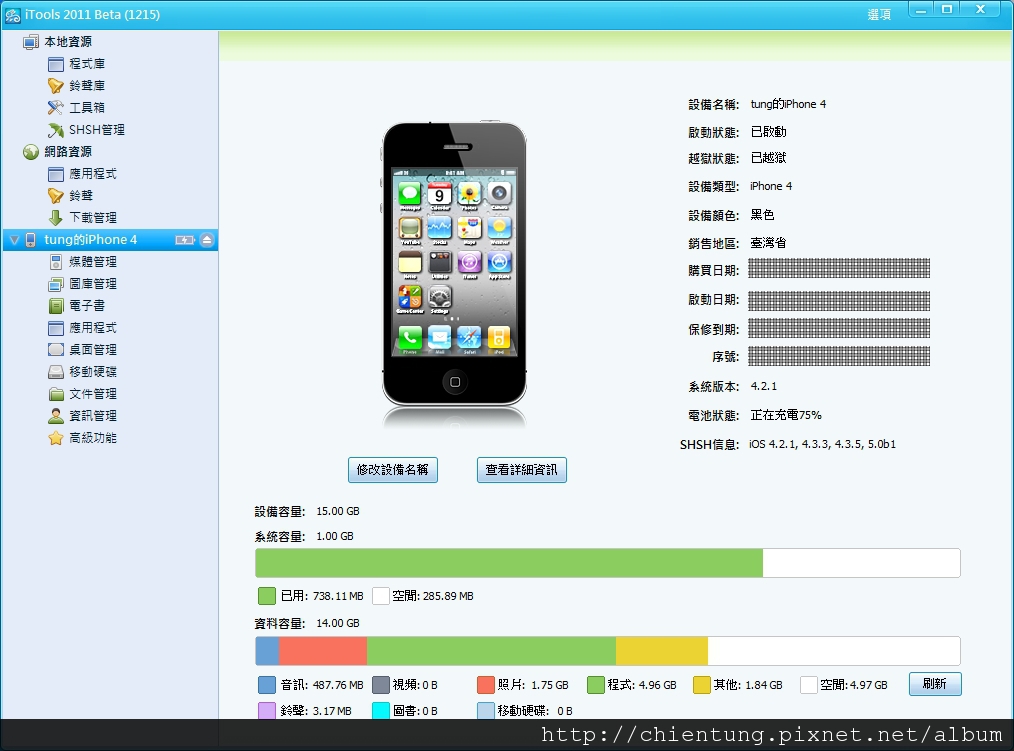Click the 查看詳細資訊 button
Screen dimensions: 1014x751
[521, 470]
